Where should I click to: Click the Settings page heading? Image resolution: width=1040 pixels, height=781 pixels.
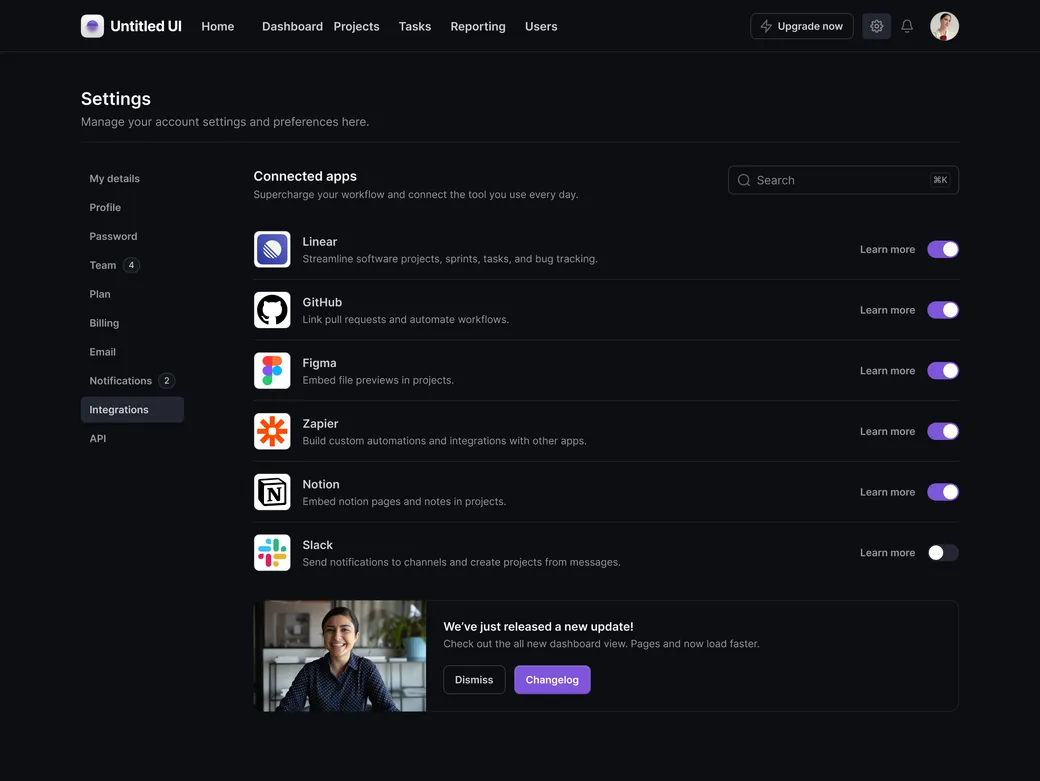116,99
